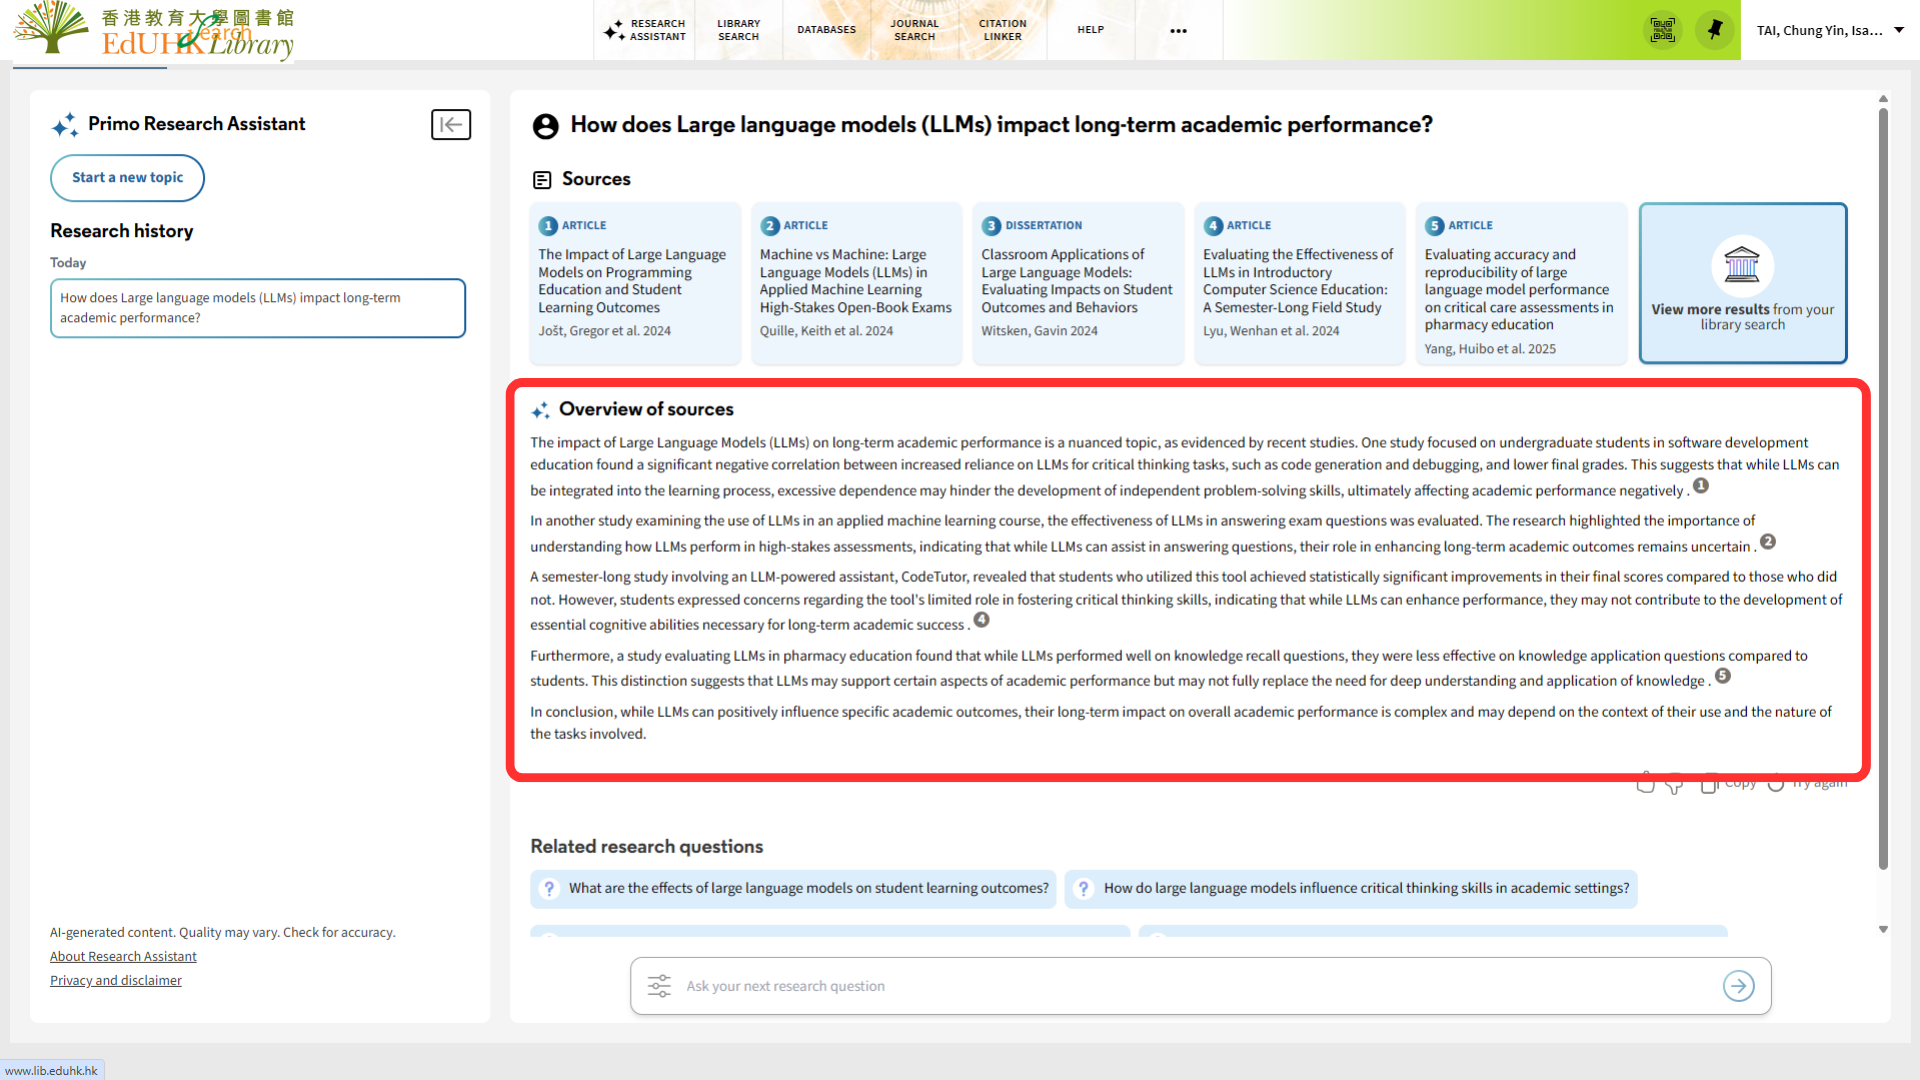The image size is (1920, 1080).
Task: Click the 'Related research questions' heading
Action: [647, 846]
